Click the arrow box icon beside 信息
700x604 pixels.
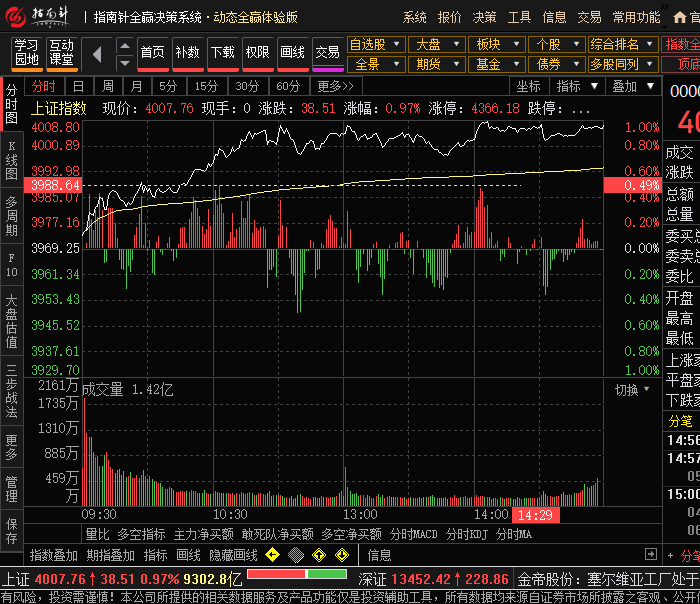(x=651, y=554)
